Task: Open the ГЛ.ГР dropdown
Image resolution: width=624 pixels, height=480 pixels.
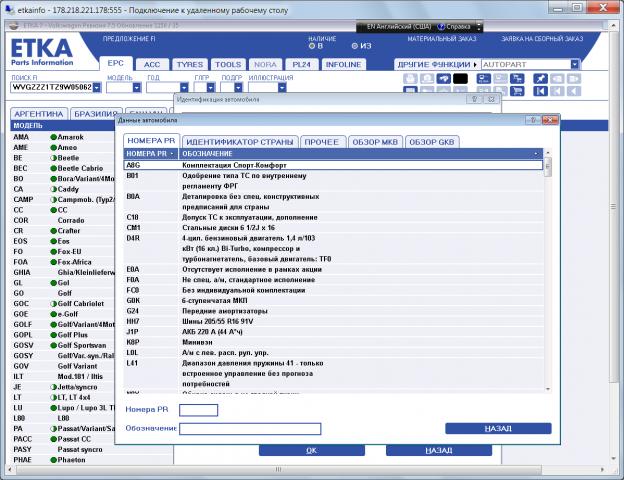Action: pos(211,87)
